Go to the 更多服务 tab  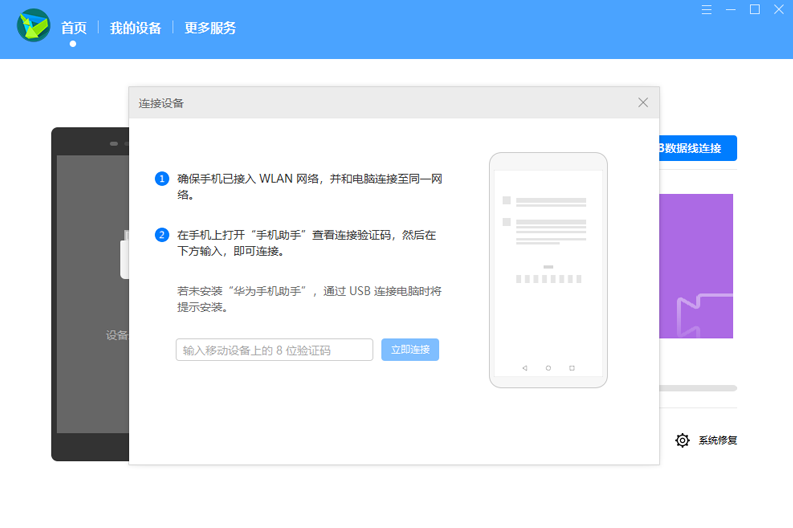[210, 28]
